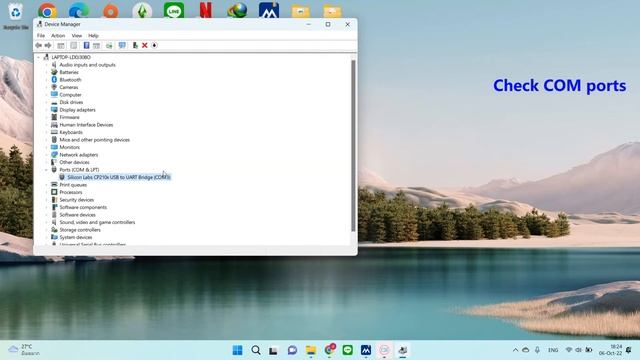The image size is (640, 360).
Task: Disable device using the down-arrow circle icon
Action: click(154, 45)
